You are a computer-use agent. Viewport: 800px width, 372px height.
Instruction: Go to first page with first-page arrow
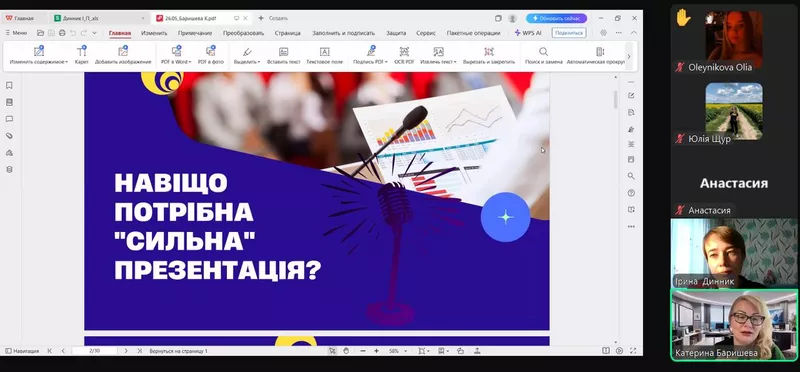click(x=49, y=351)
